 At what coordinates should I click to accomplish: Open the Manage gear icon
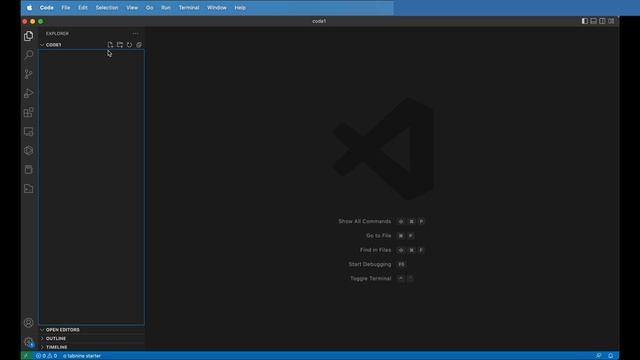(29, 342)
